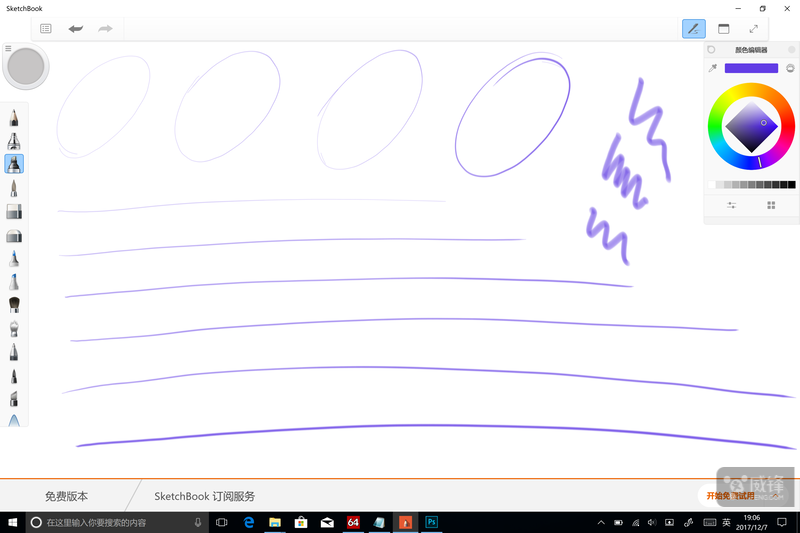Viewport: 800px width, 533px height.
Task: Click the redo arrow
Action: [105, 29]
